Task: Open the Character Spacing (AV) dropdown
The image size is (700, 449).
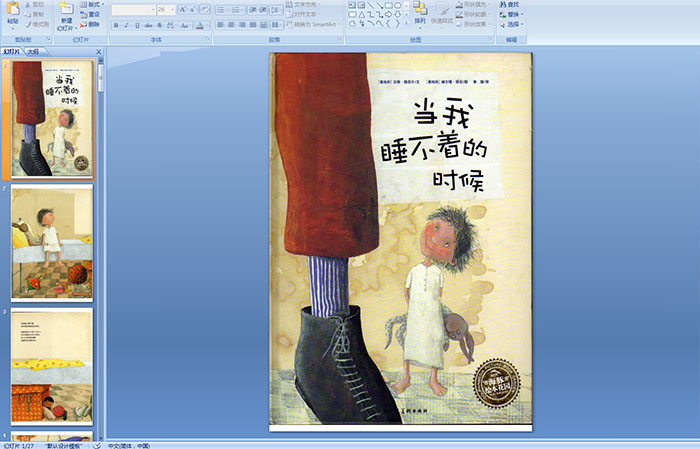Action: [x=171, y=25]
